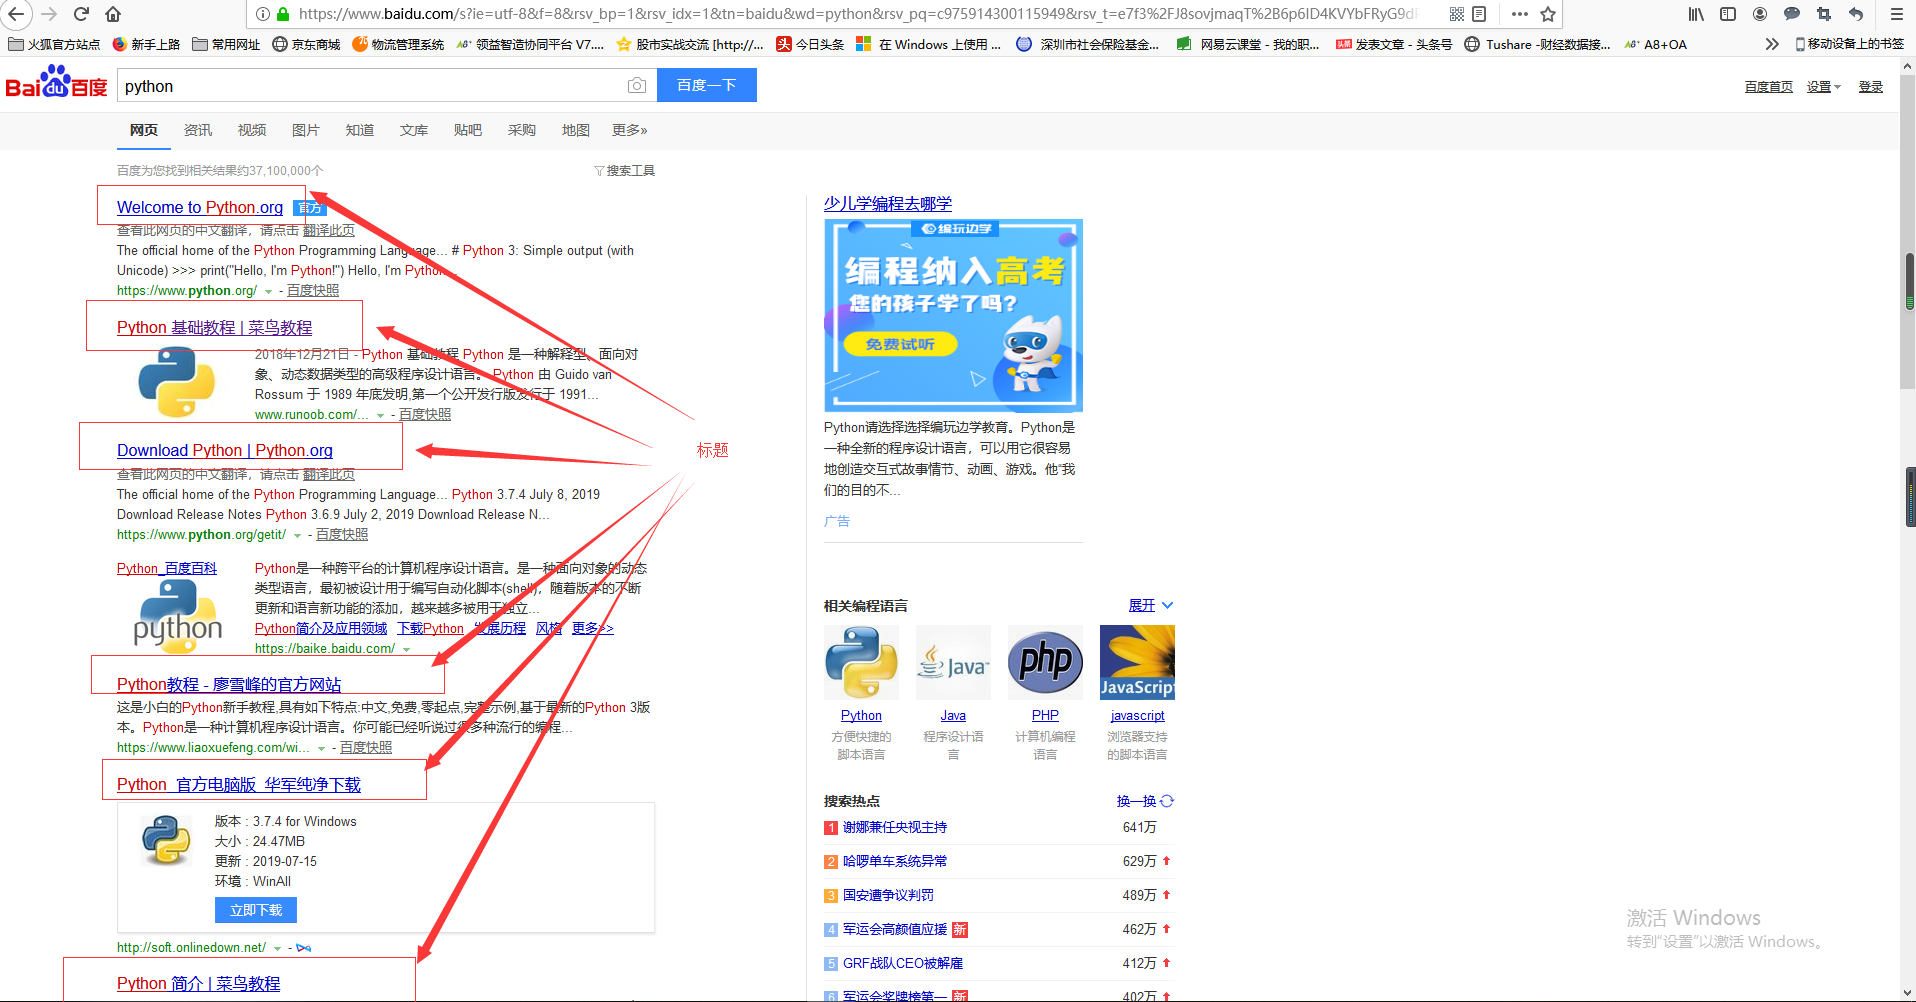Screen dimensions: 1916x1002
Task: Expand arrow beside www.runoob.com URL
Action: 380,415
